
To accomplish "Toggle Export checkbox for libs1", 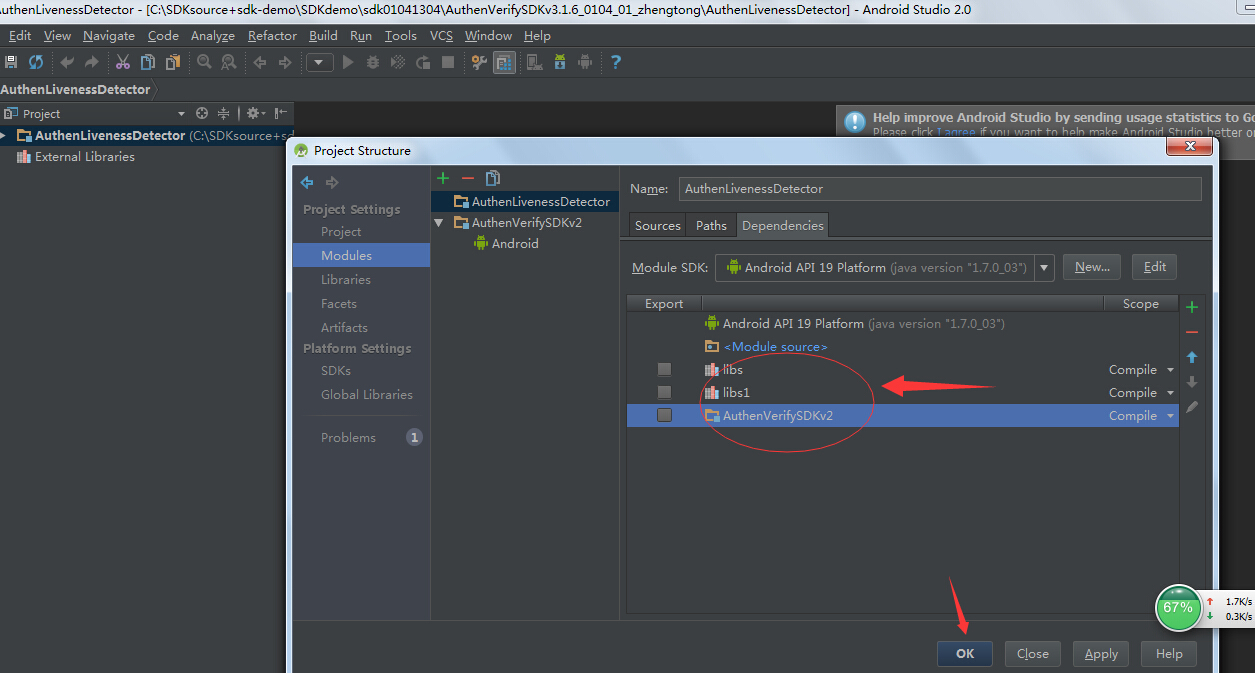I will pyautogui.click(x=664, y=392).
